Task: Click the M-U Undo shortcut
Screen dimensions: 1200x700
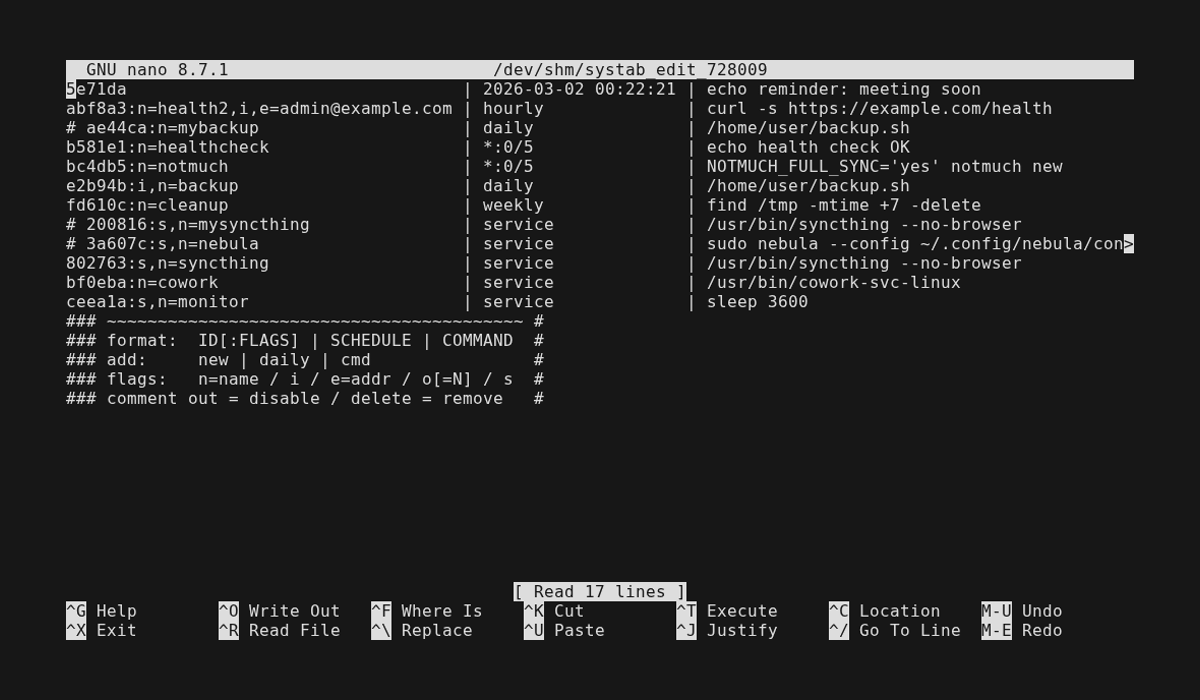Action: pos(1022,611)
